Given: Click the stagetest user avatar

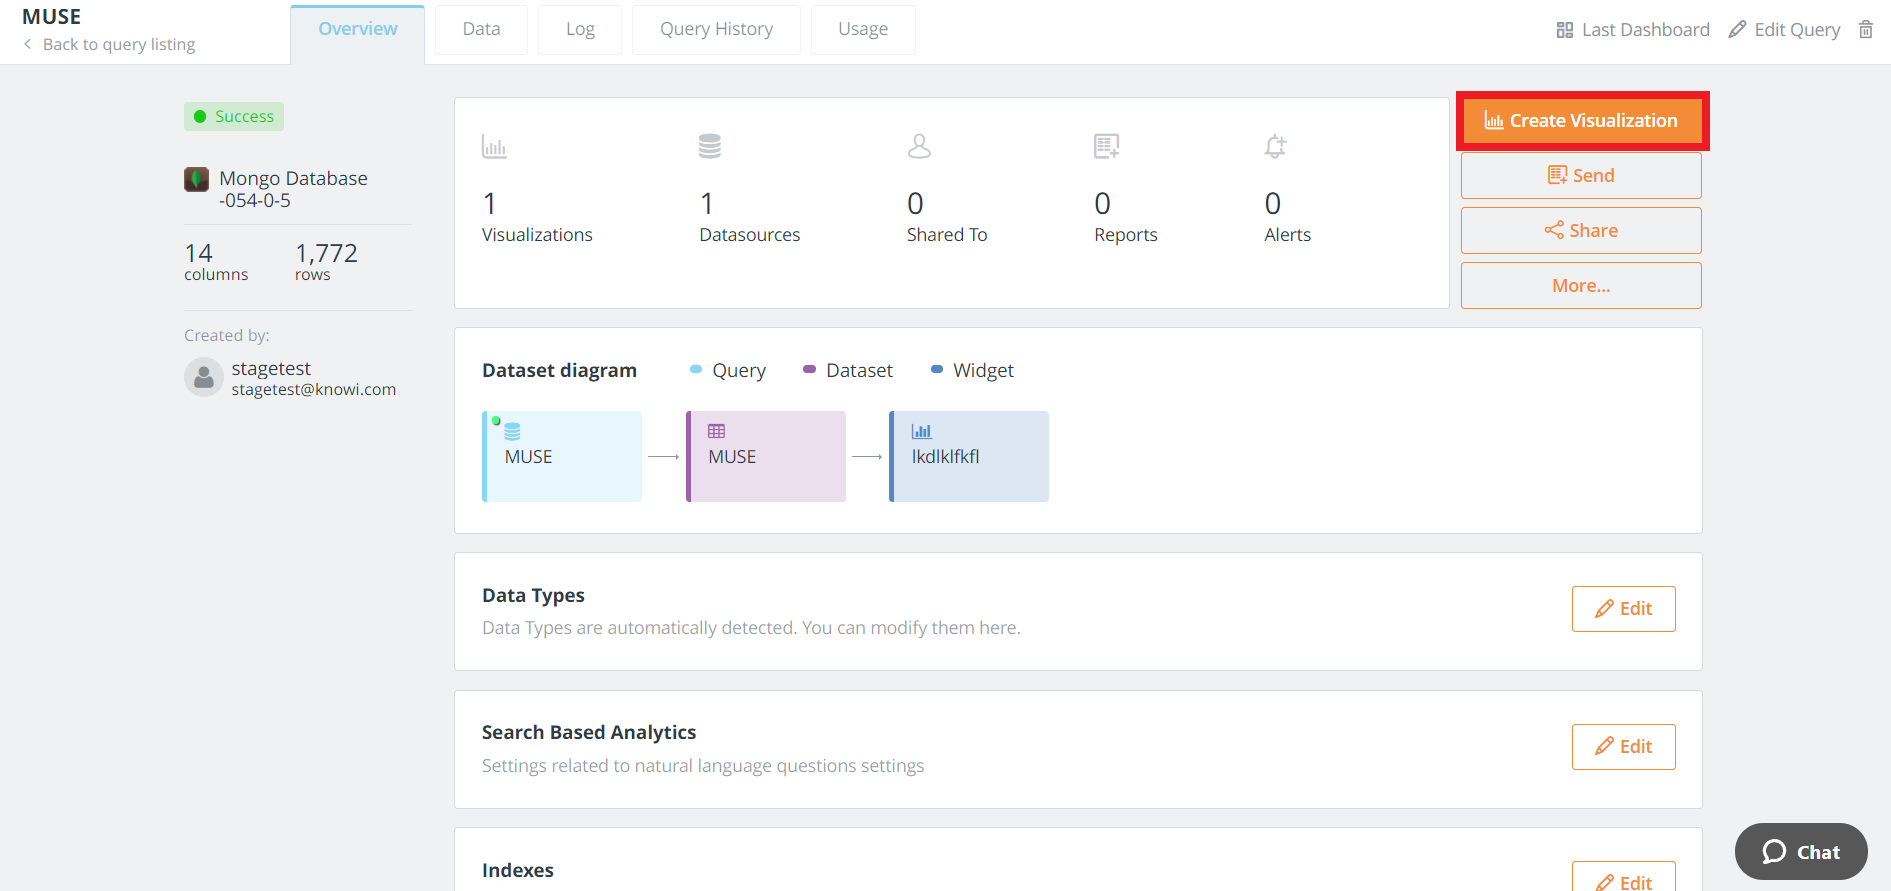Looking at the screenshot, I should pyautogui.click(x=203, y=377).
